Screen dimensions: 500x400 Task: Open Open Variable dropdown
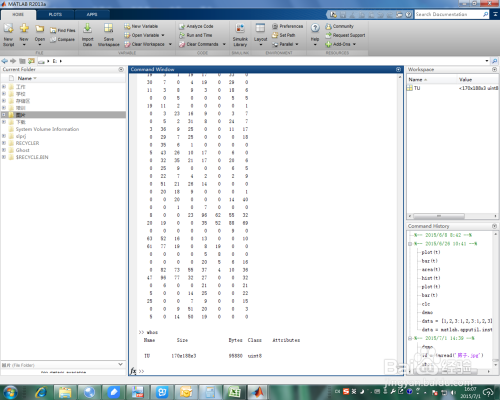click(x=163, y=35)
